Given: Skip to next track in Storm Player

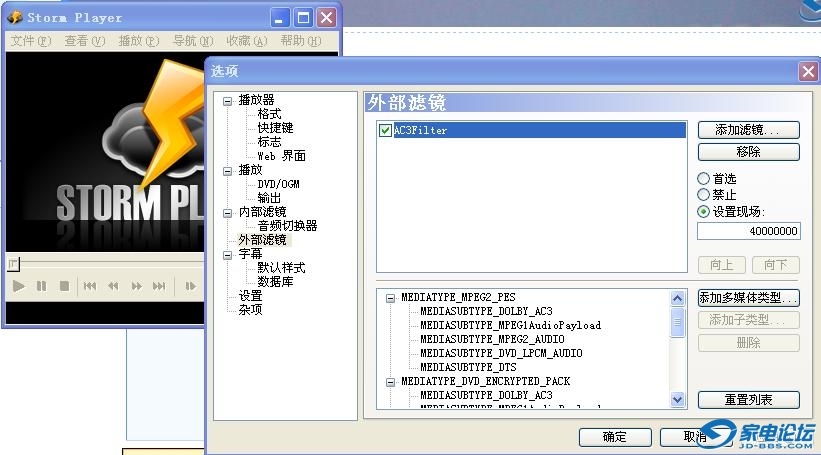Looking at the screenshot, I should 159,286.
